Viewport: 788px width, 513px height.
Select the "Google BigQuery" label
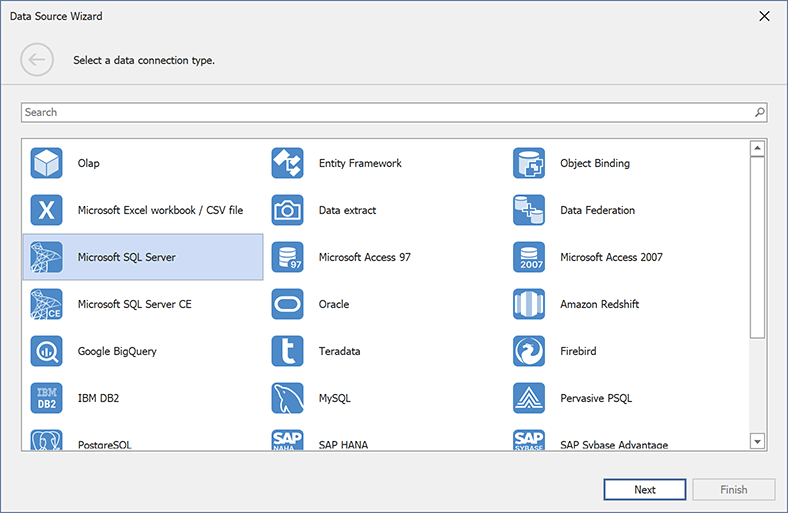(117, 351)
